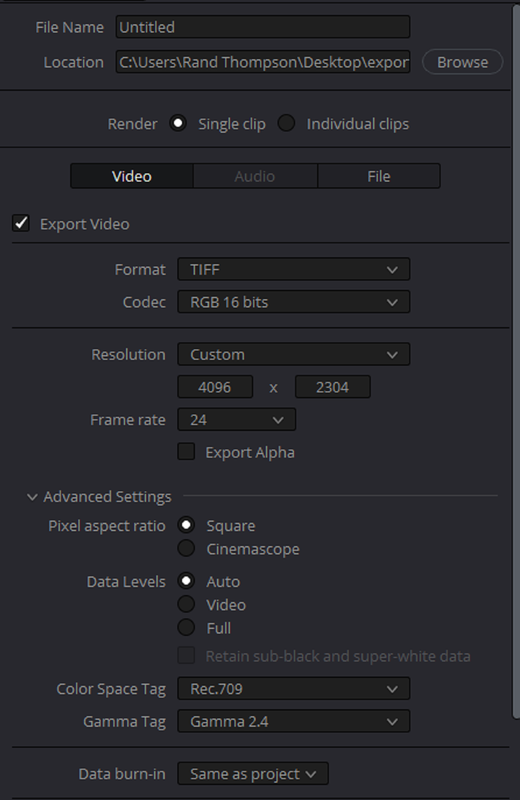The image size is (520, 800).
Task: Select Individual clips render option
Action: coord(286,123)
